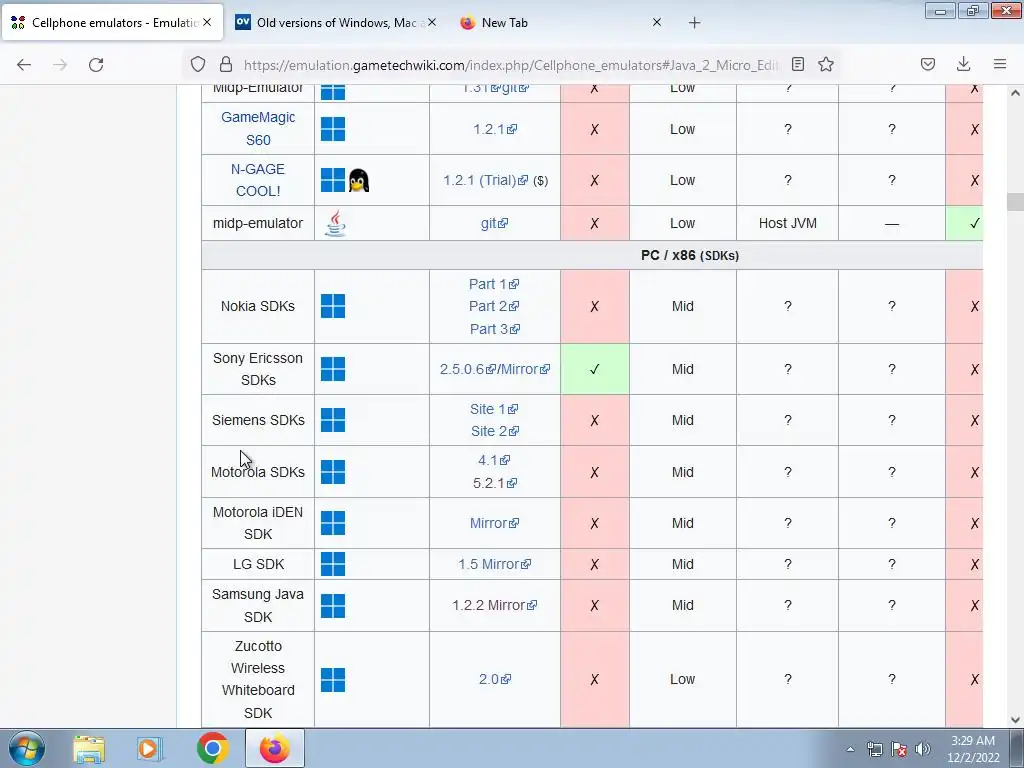Click Windows icon in GameMagic S60 row
The height and width of the screenshot is (768, 1024).
333,129
